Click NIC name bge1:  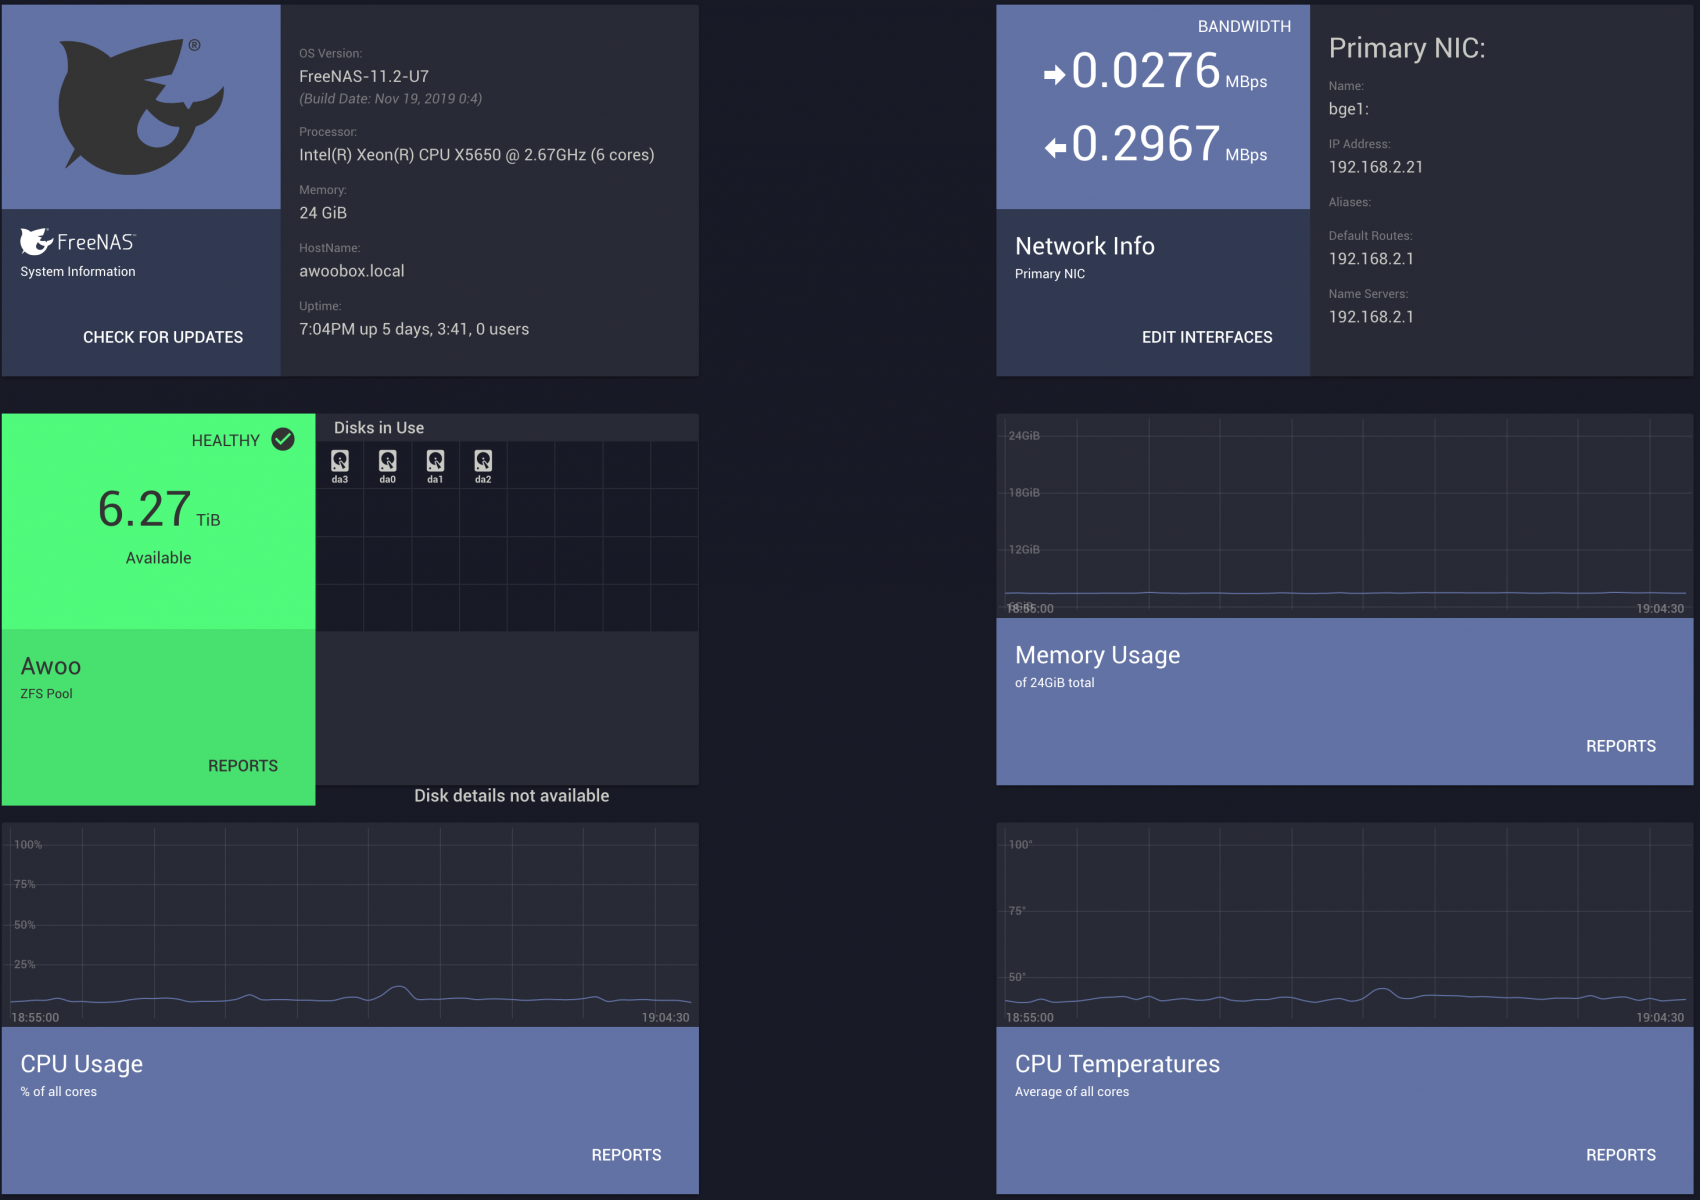1349,109
